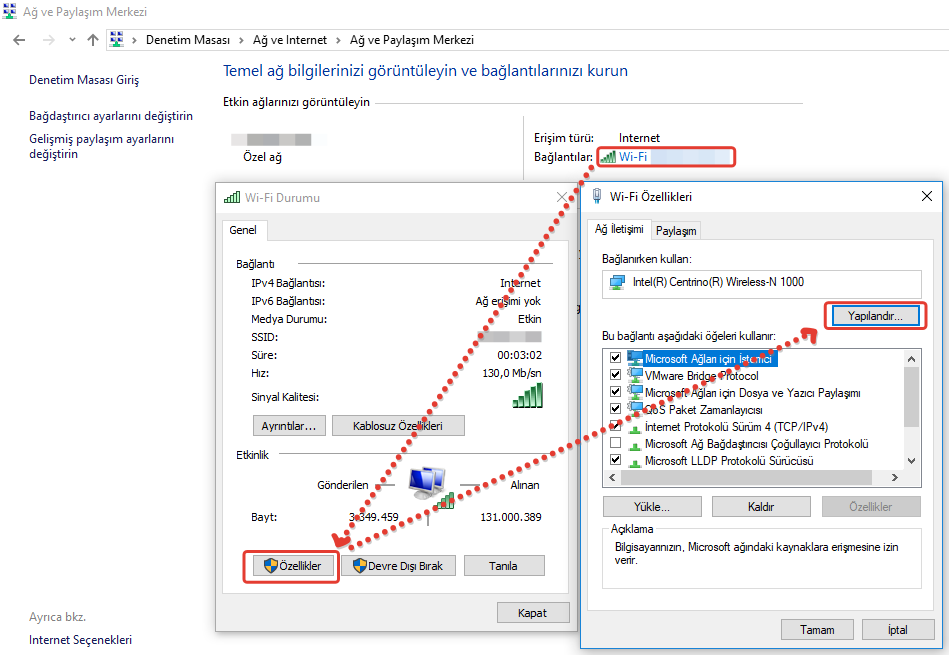Expand the chevron after Ağ ve Internet

coord(338,40)
